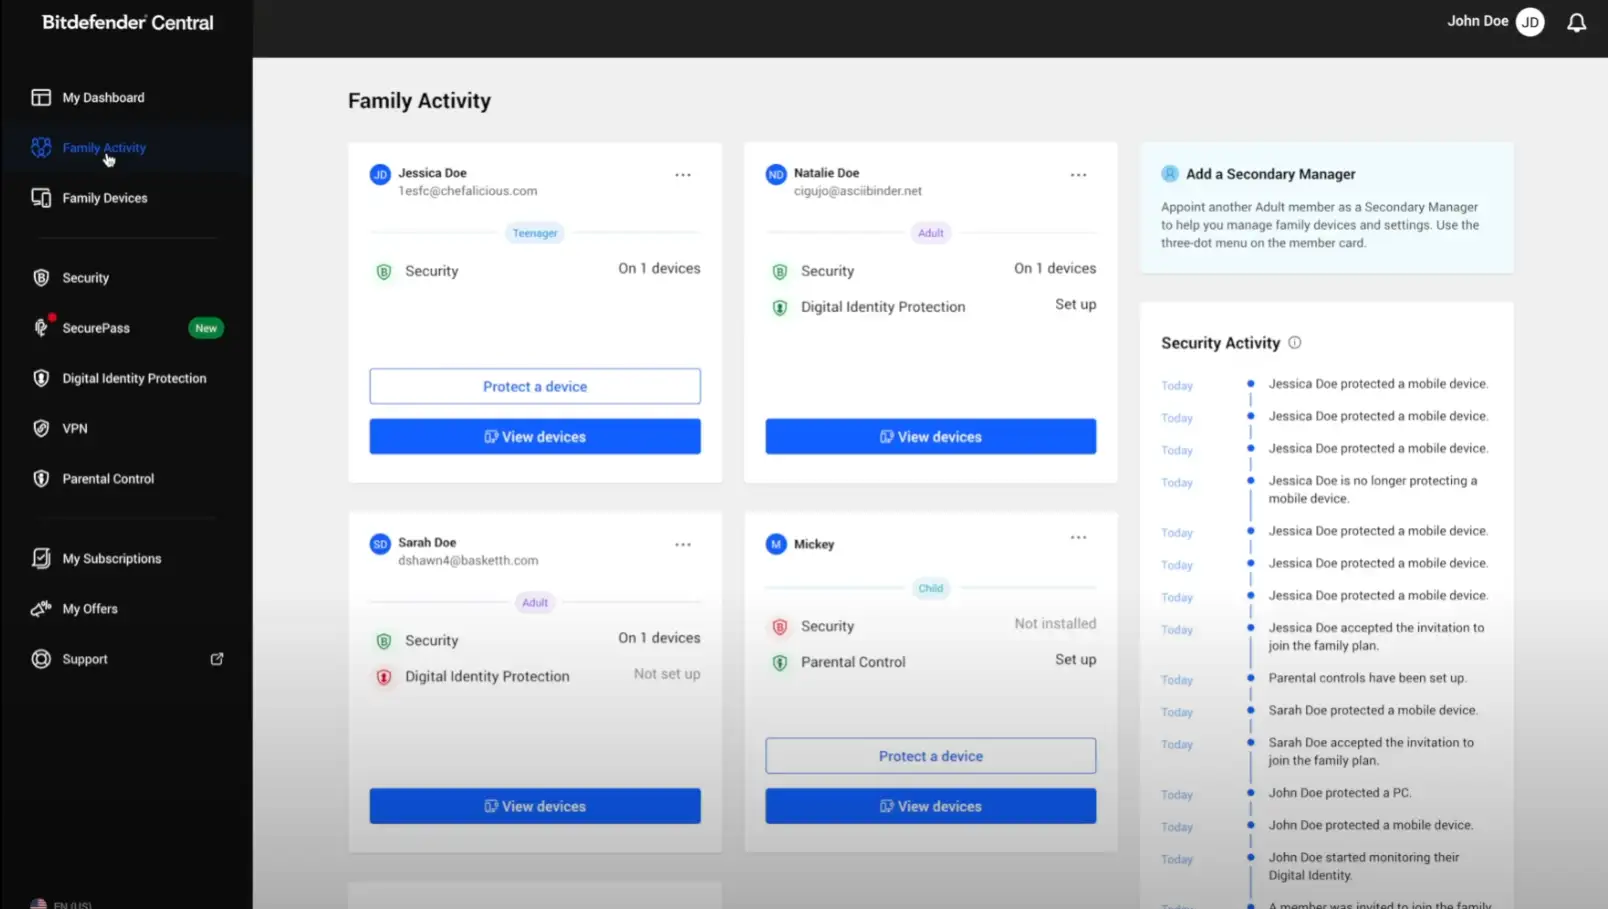Open three-dot menu on Jessica Doe card
The image size is (1608, 909).
coord(682,175)
